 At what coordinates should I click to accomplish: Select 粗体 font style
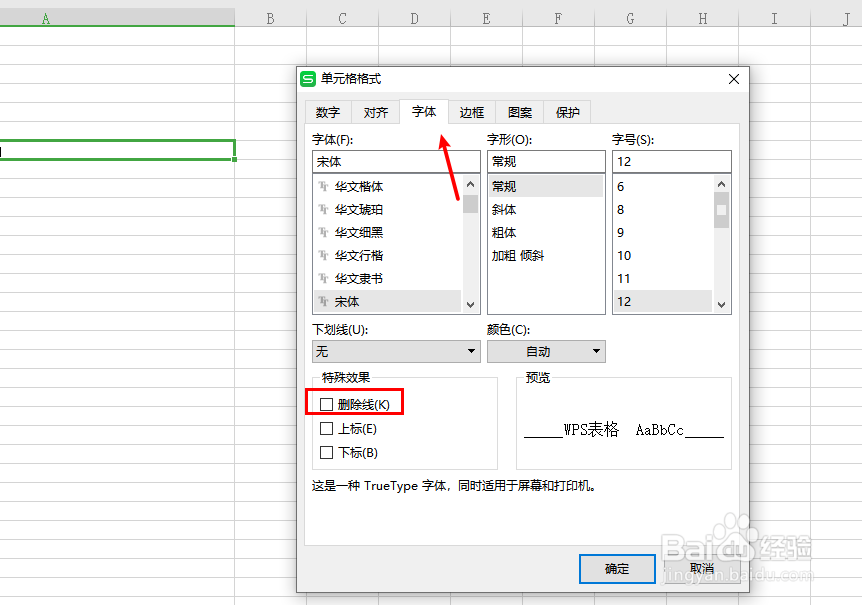tap(546, 233)
